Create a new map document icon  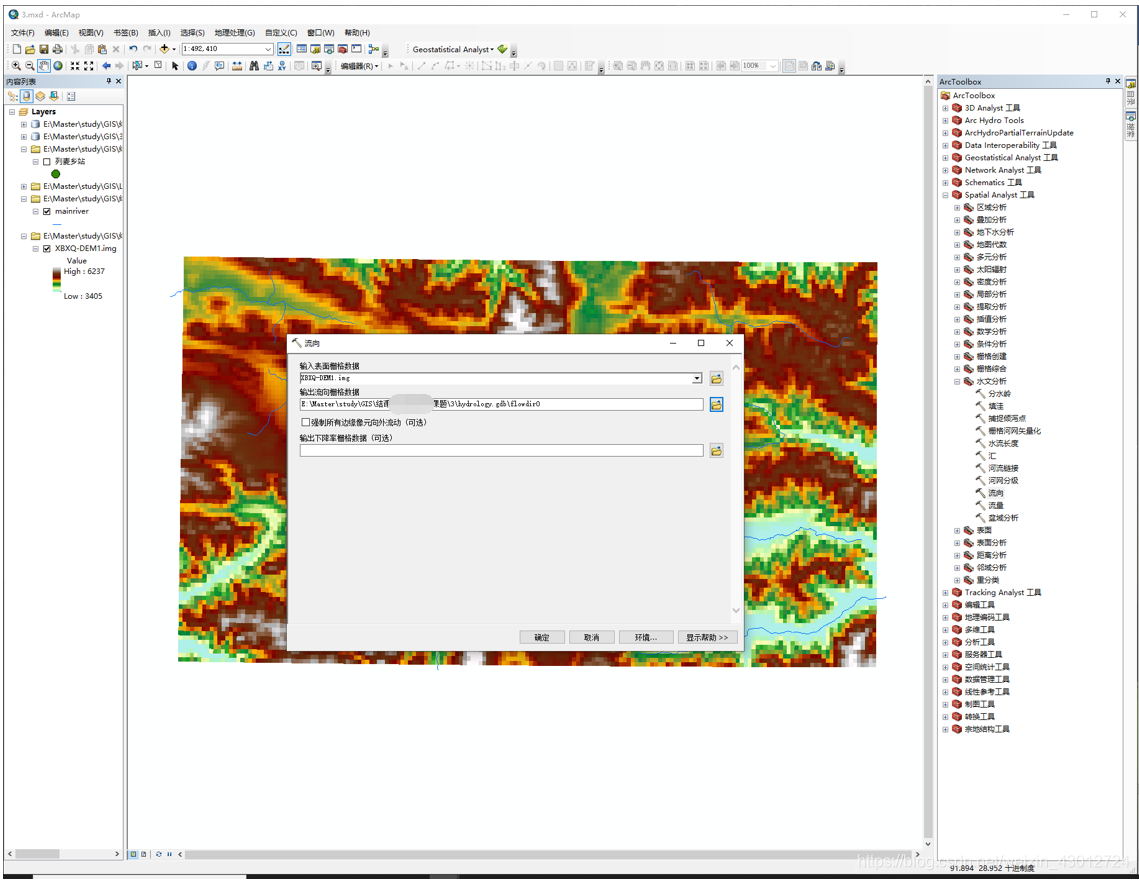16,49
